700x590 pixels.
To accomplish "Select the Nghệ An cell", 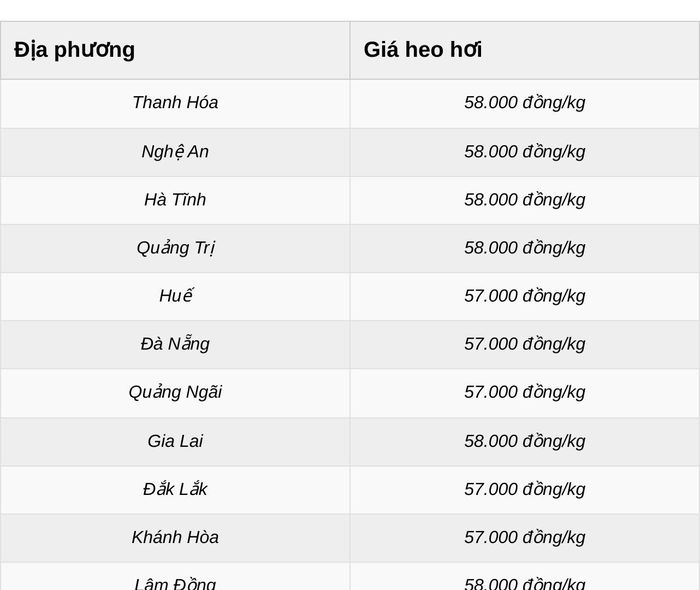I will (x=175, y=152).
